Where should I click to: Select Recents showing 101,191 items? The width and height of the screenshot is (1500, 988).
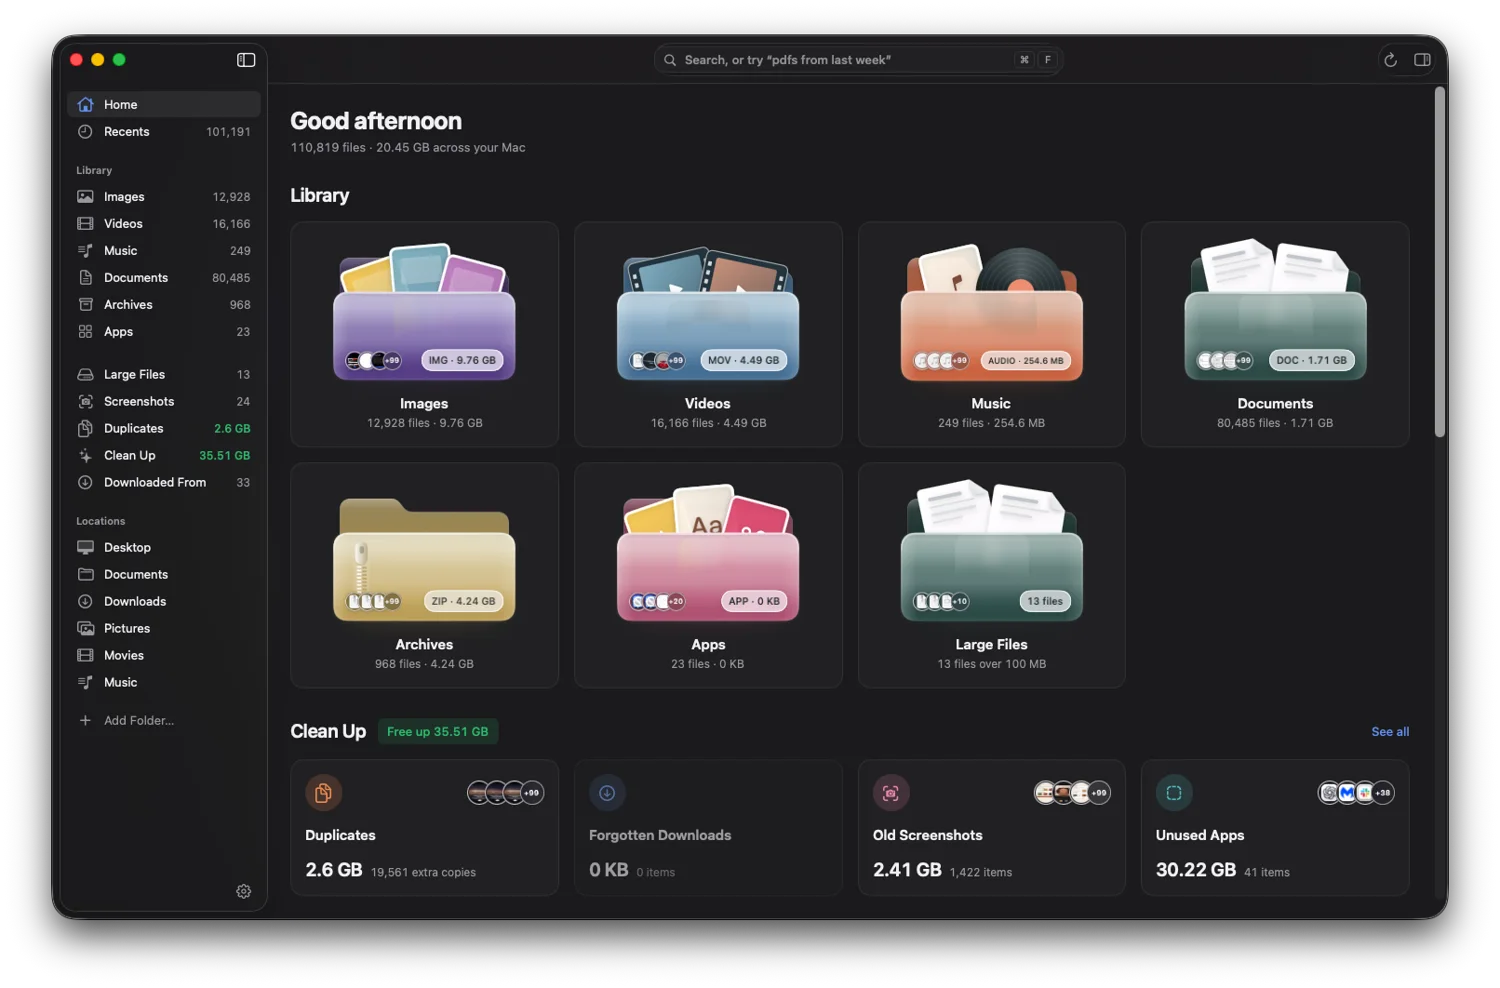pos(164,131)
